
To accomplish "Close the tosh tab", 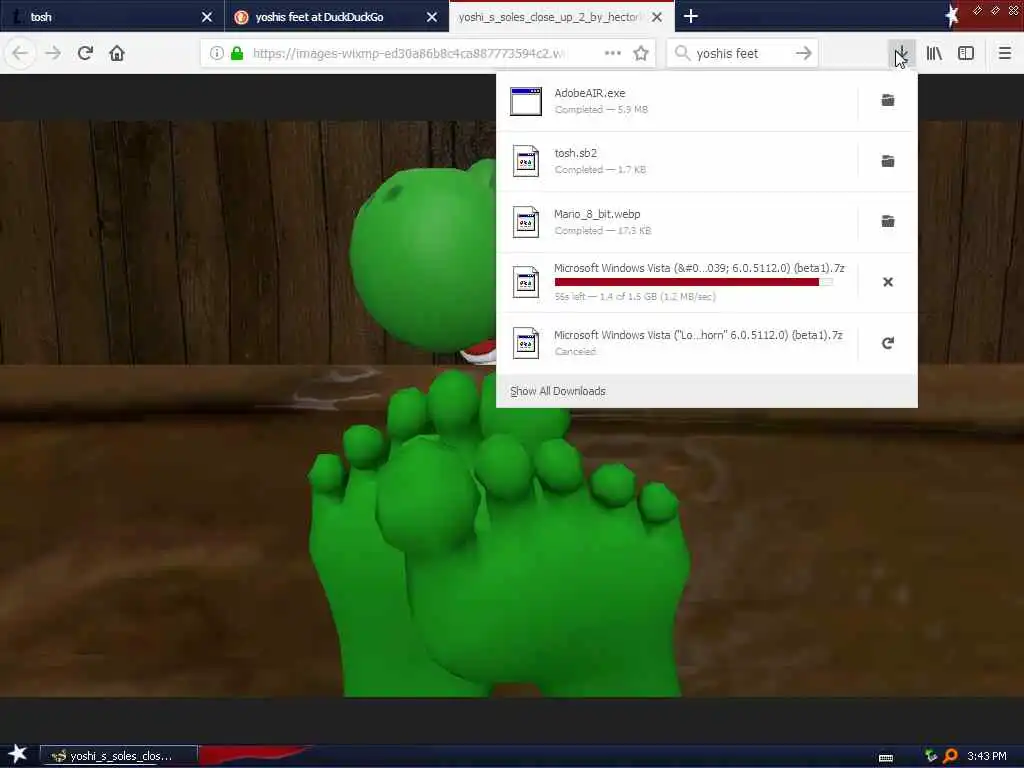I will coord(207,17).
